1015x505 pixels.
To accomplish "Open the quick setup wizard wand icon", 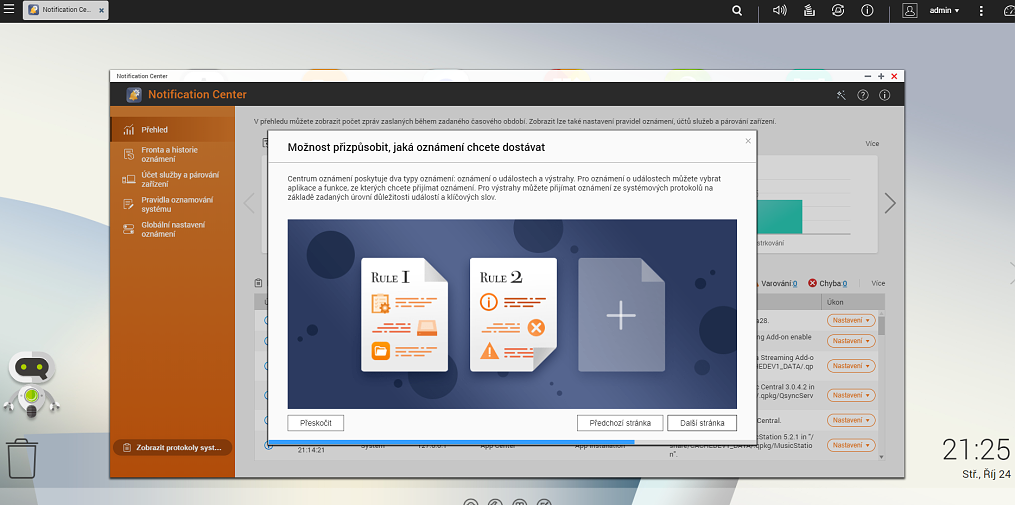I will pyautogui.click(x=841, y=95).
